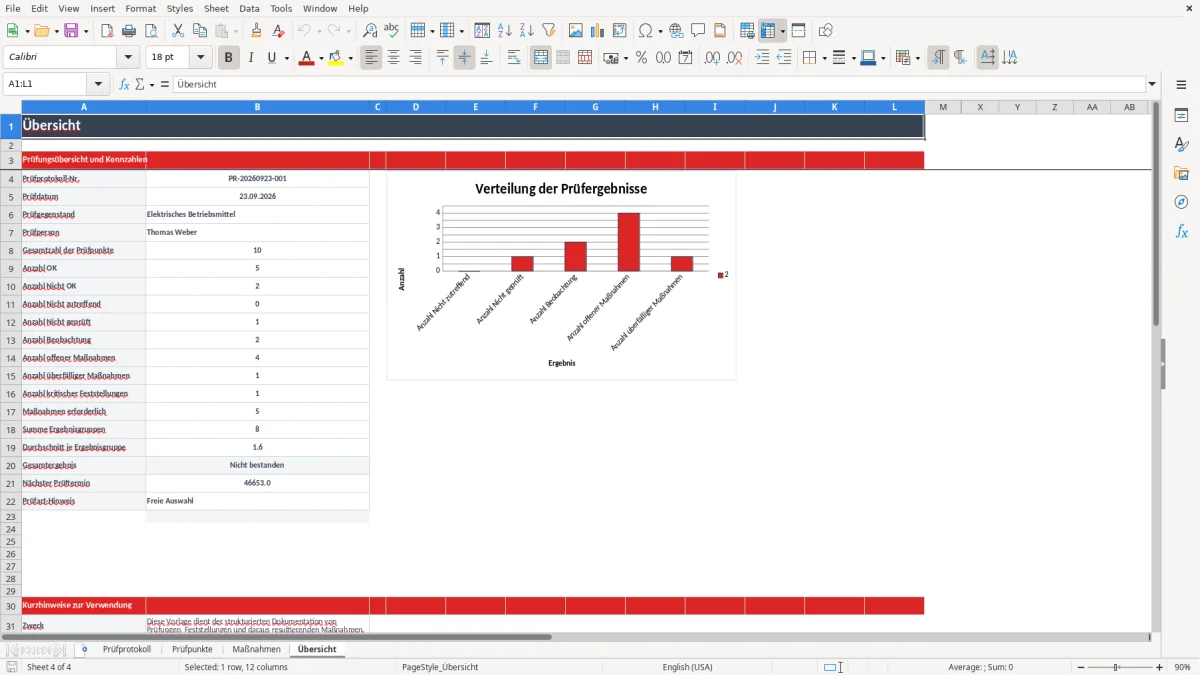Clear direct formatting
The height and width of the screenshot is (675, 1200).
279,31
